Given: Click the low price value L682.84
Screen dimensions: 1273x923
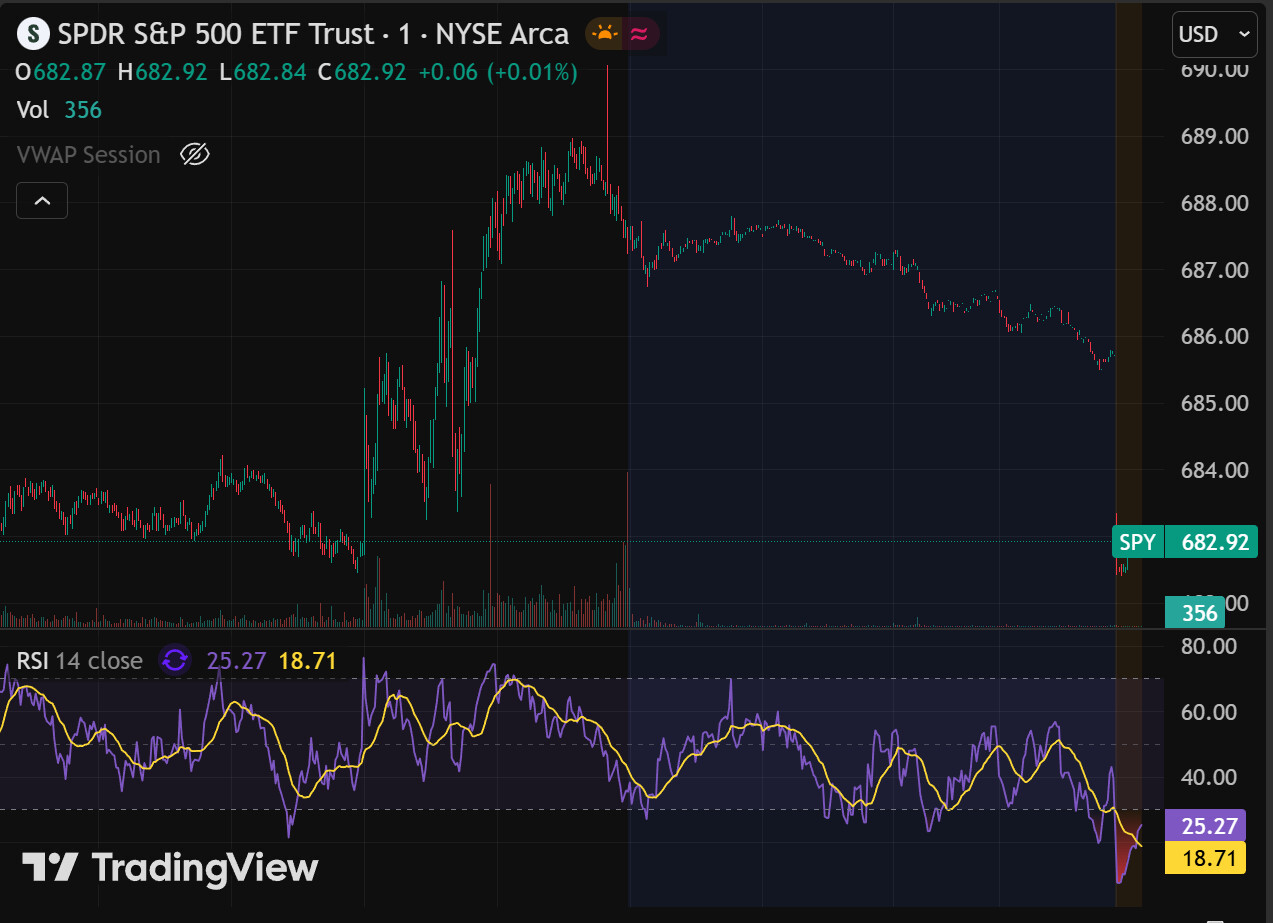Looking at the screenshot, I should click(x=262, y=72).
